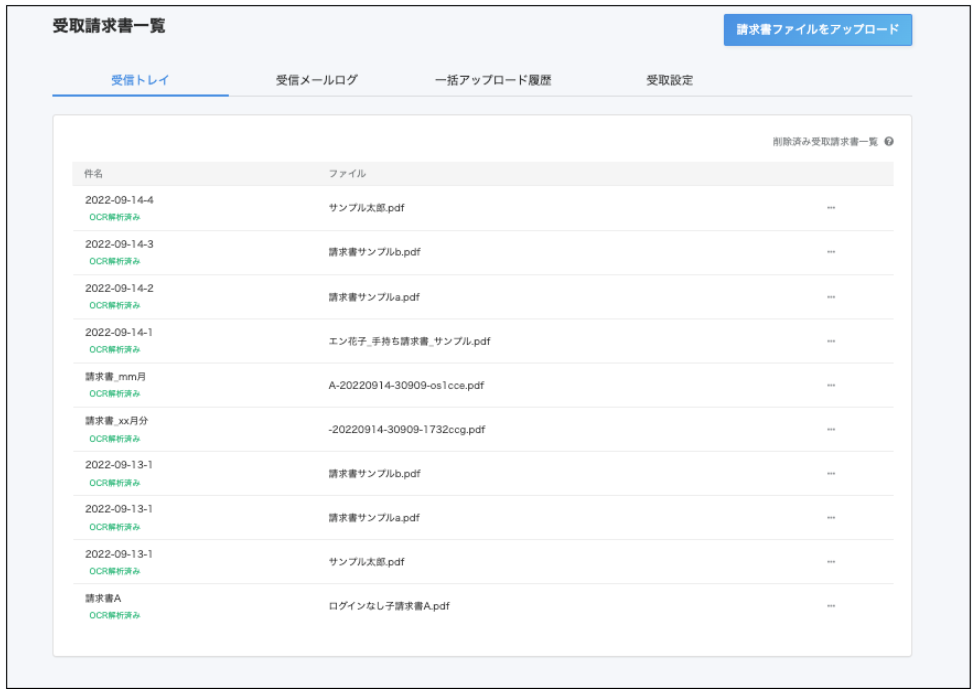This screenshot has width=972, height=697.
Task: Select file A-20220914-30909-os1cce.pdf
Action: [406, 385]
